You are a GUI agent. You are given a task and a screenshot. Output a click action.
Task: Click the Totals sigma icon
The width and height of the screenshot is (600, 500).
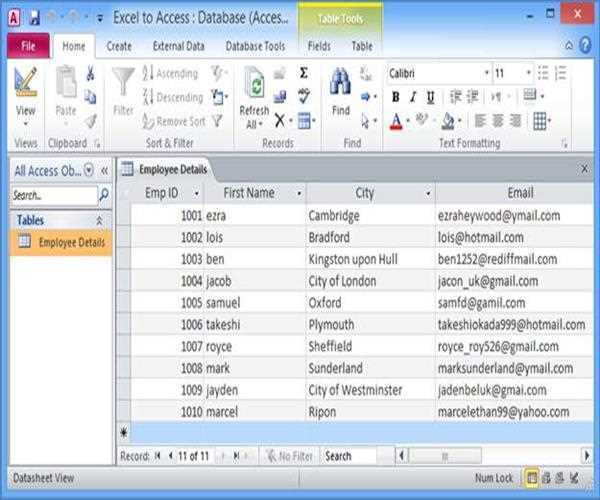pos(304,73)
